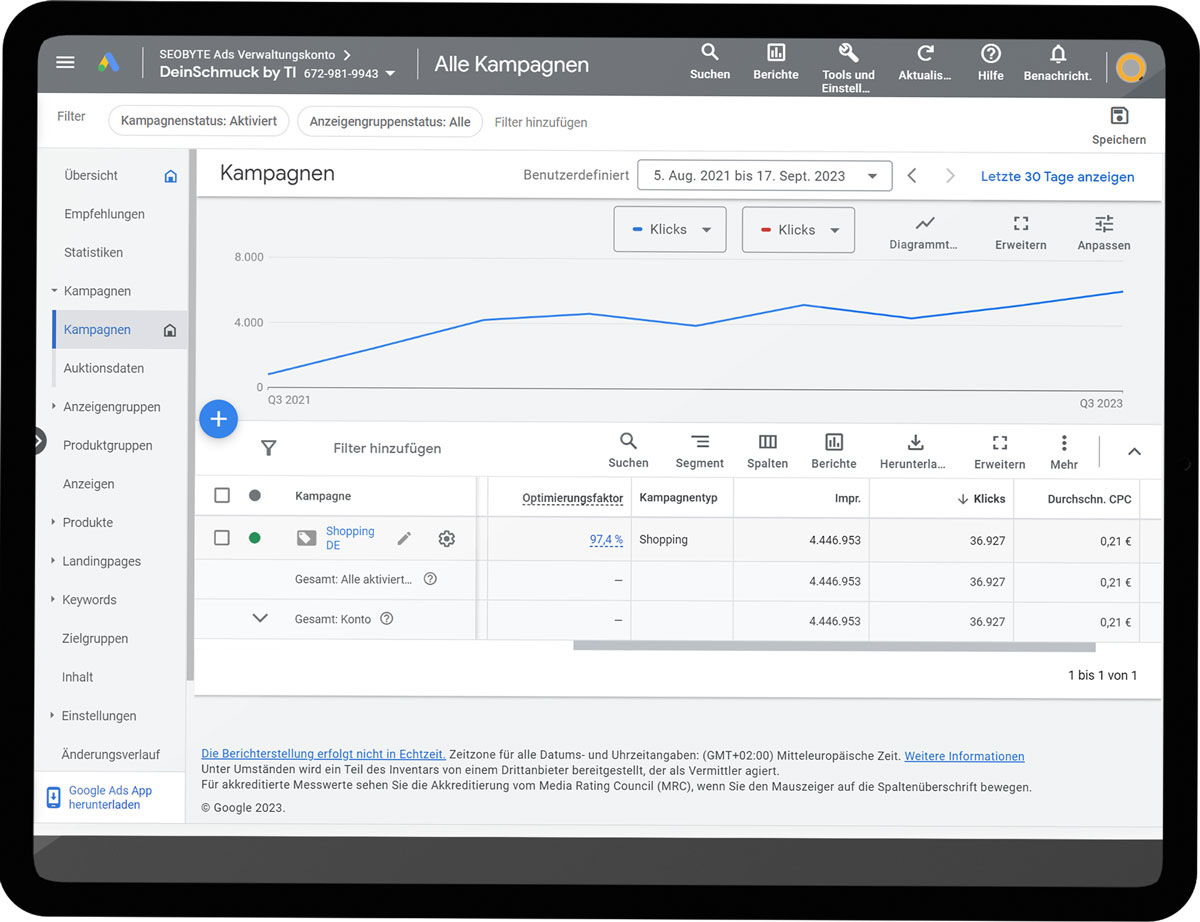Click table Filter hinzufügen field
The image size is (1200, 922).
[387, 448]
